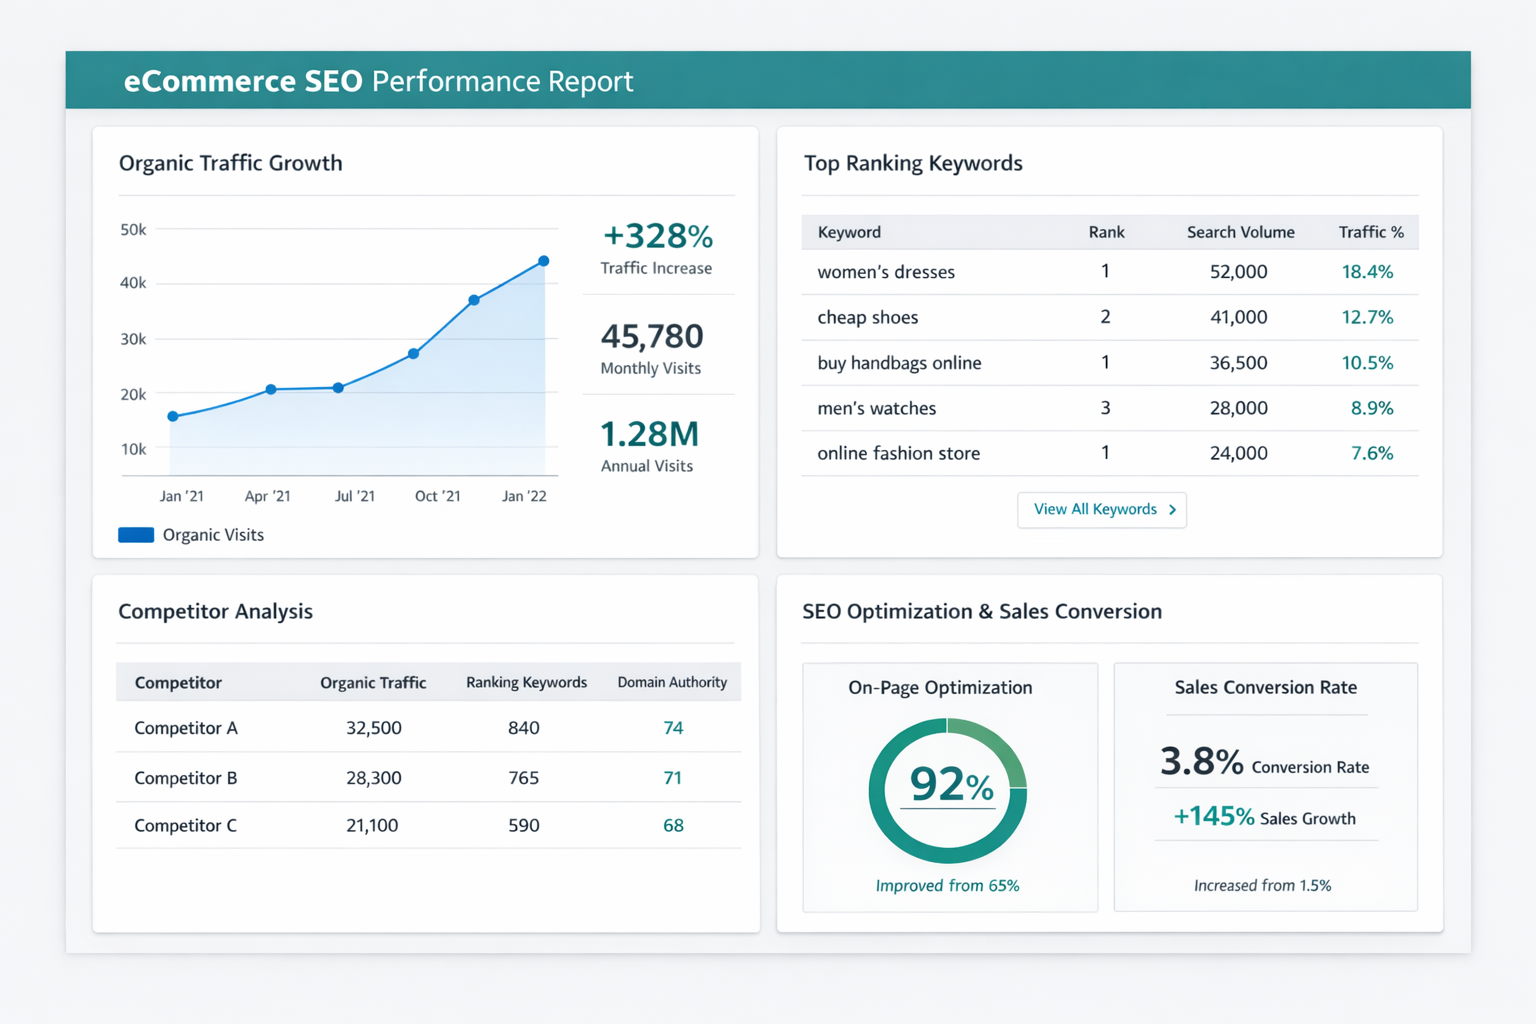1536x1024 pixels.
Task: Click the View All Keywords button
Action: pyautogui.click(x=1100, y=510)
